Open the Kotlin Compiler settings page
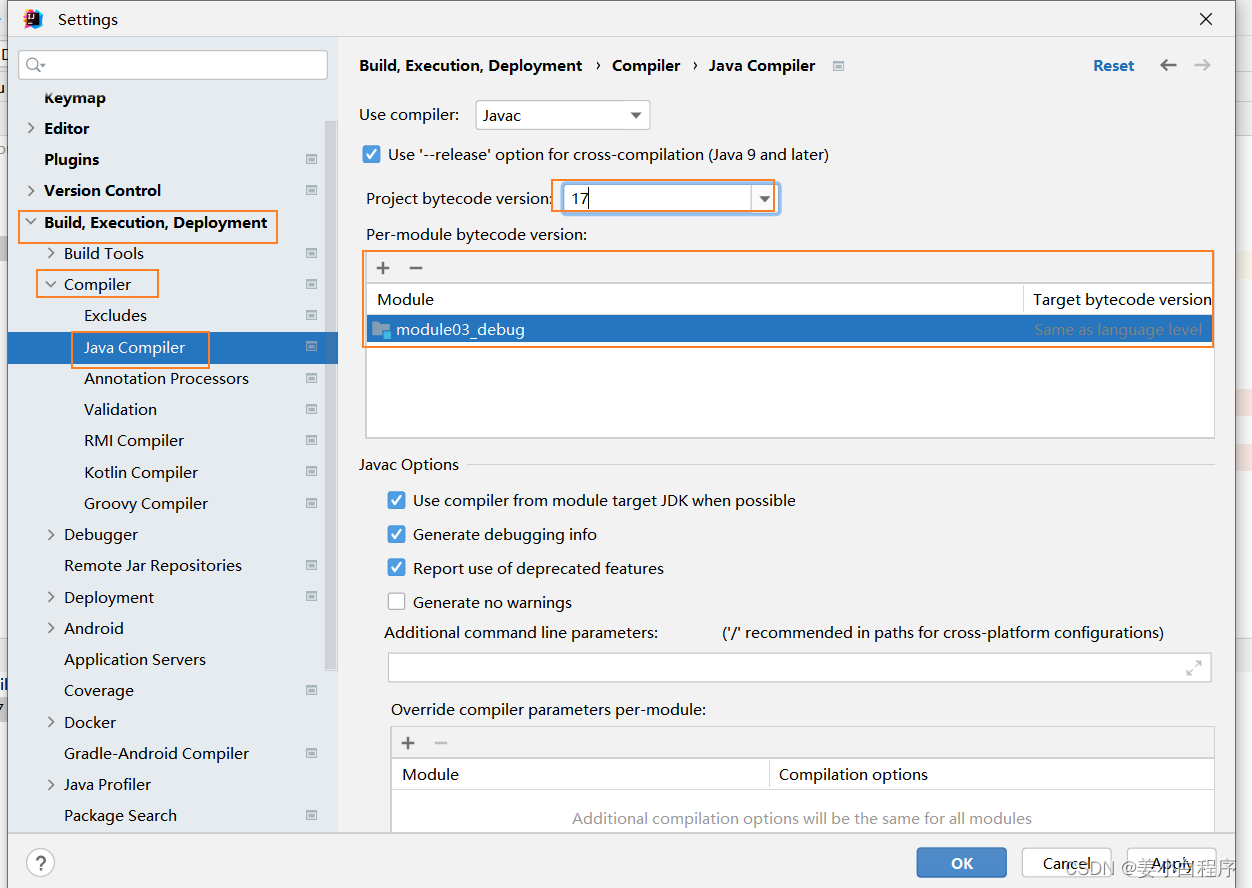The image size is (1252, 888). (x=141, y=472)
